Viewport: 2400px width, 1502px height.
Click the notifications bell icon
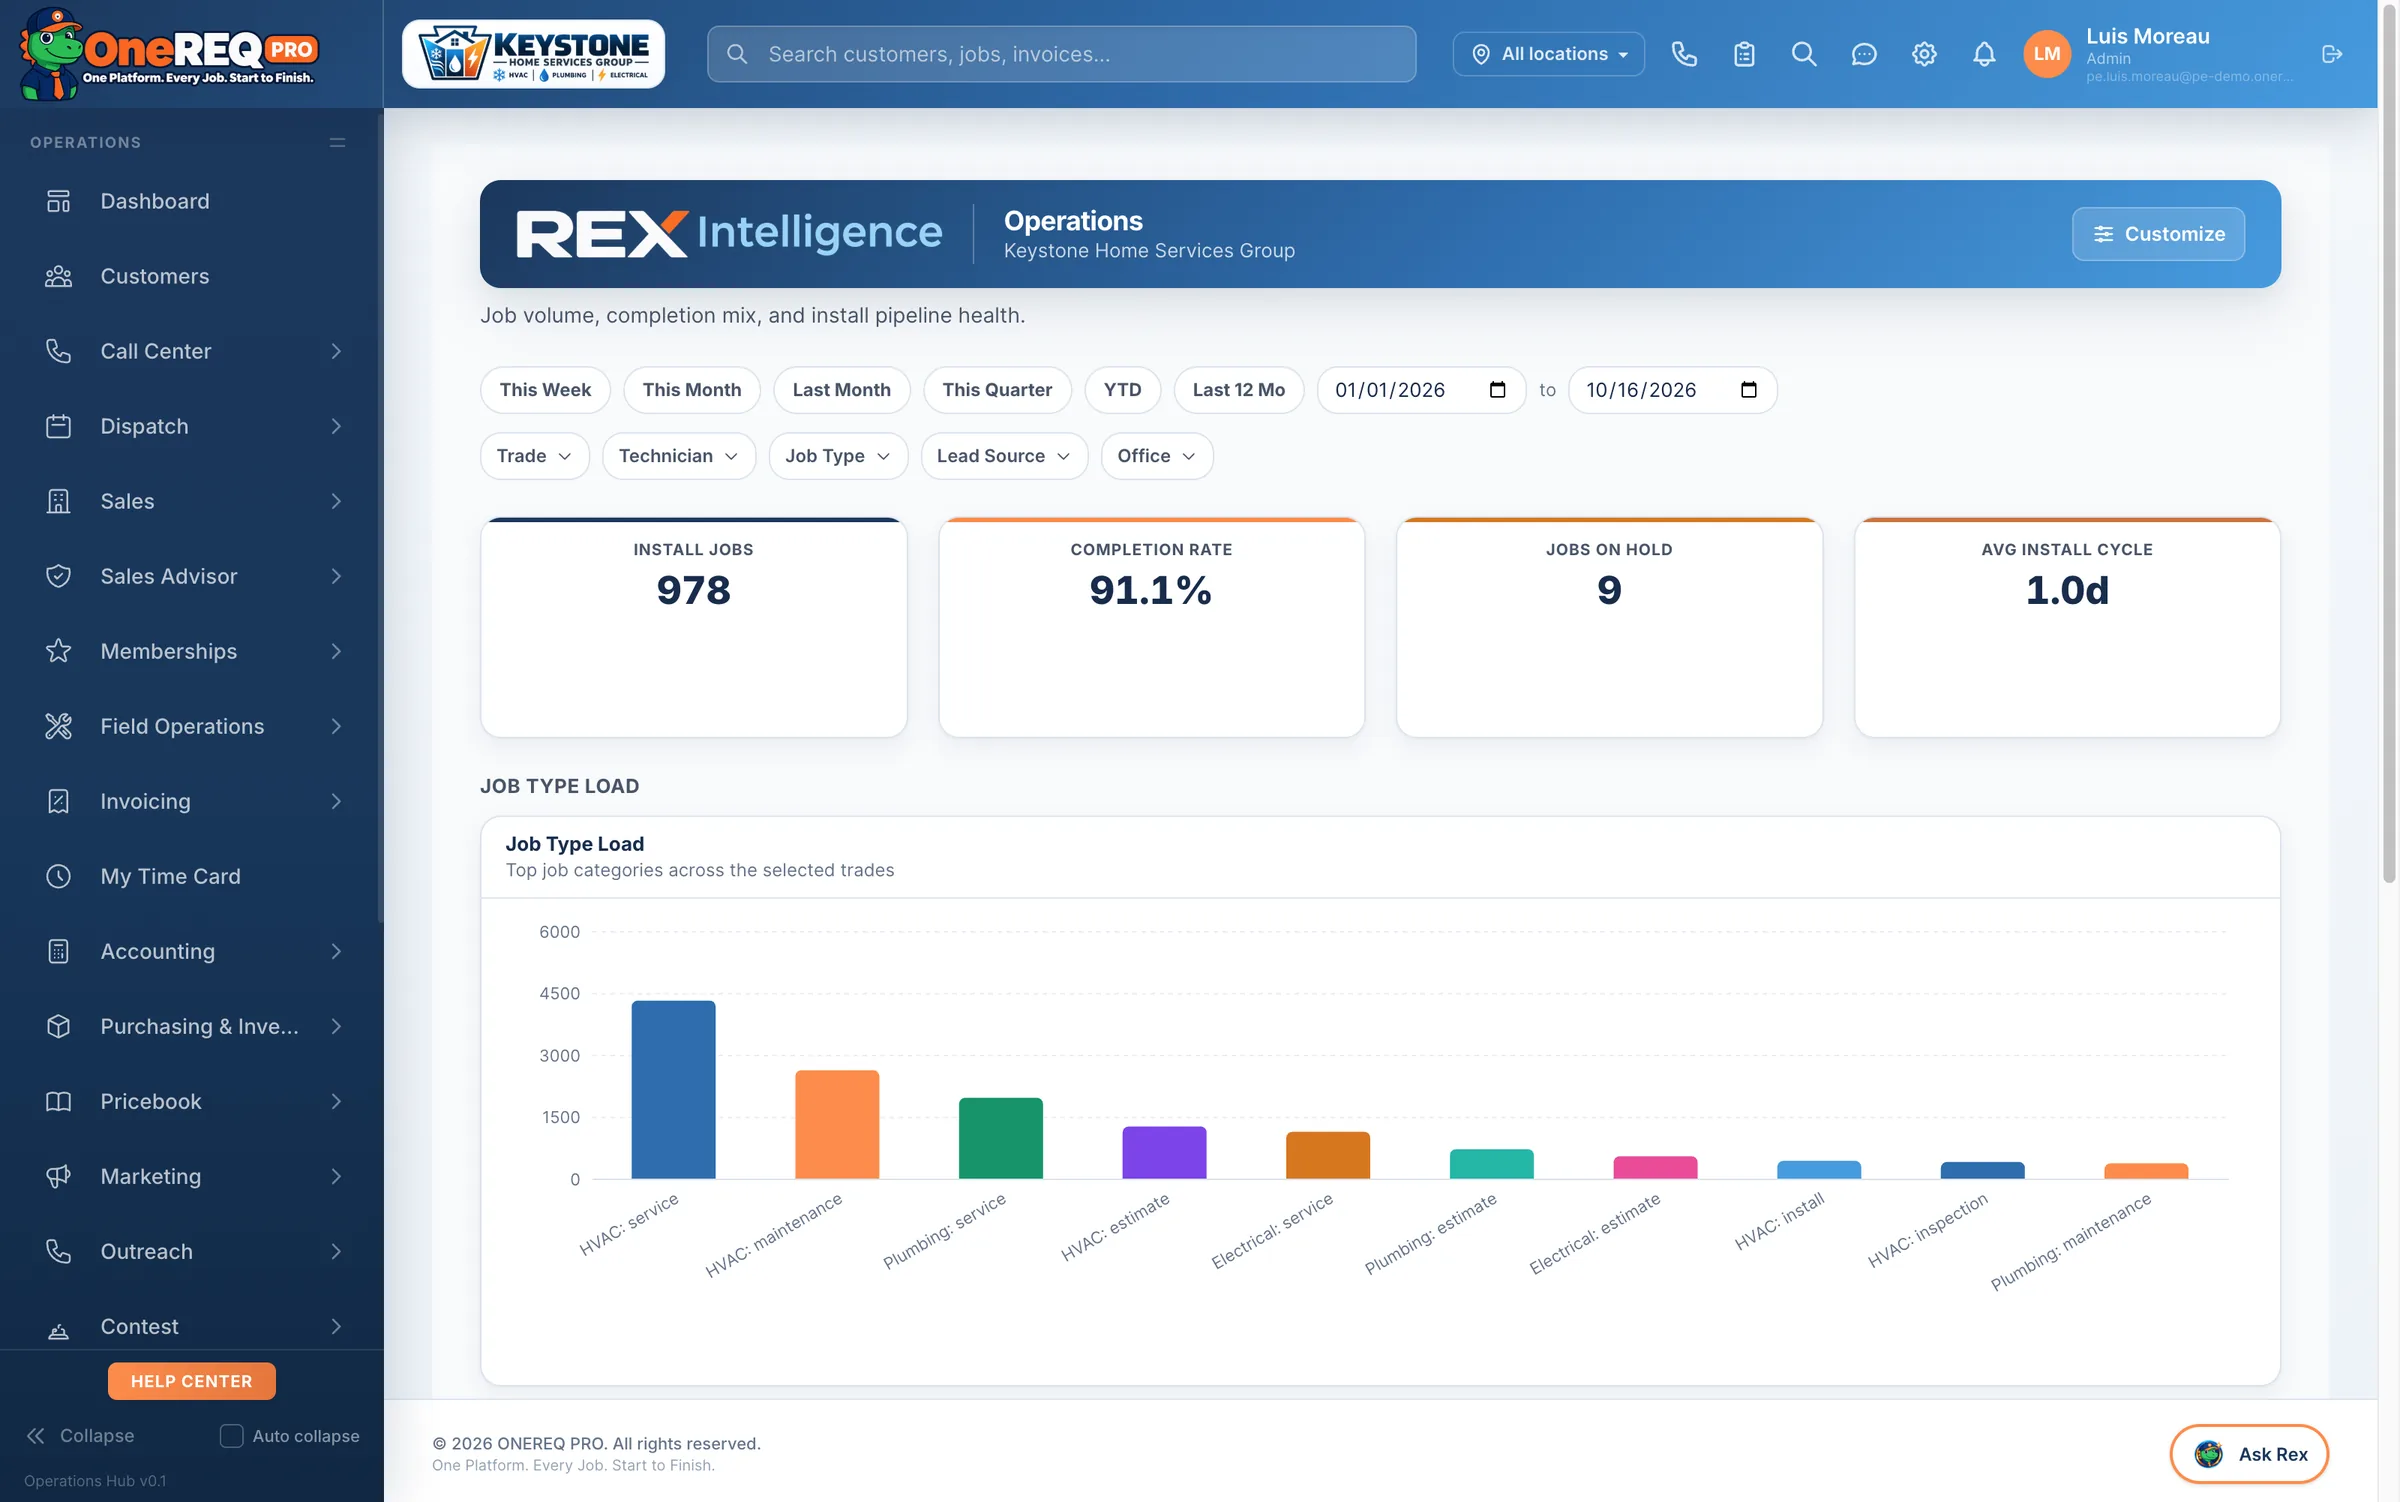(1984, 54)
